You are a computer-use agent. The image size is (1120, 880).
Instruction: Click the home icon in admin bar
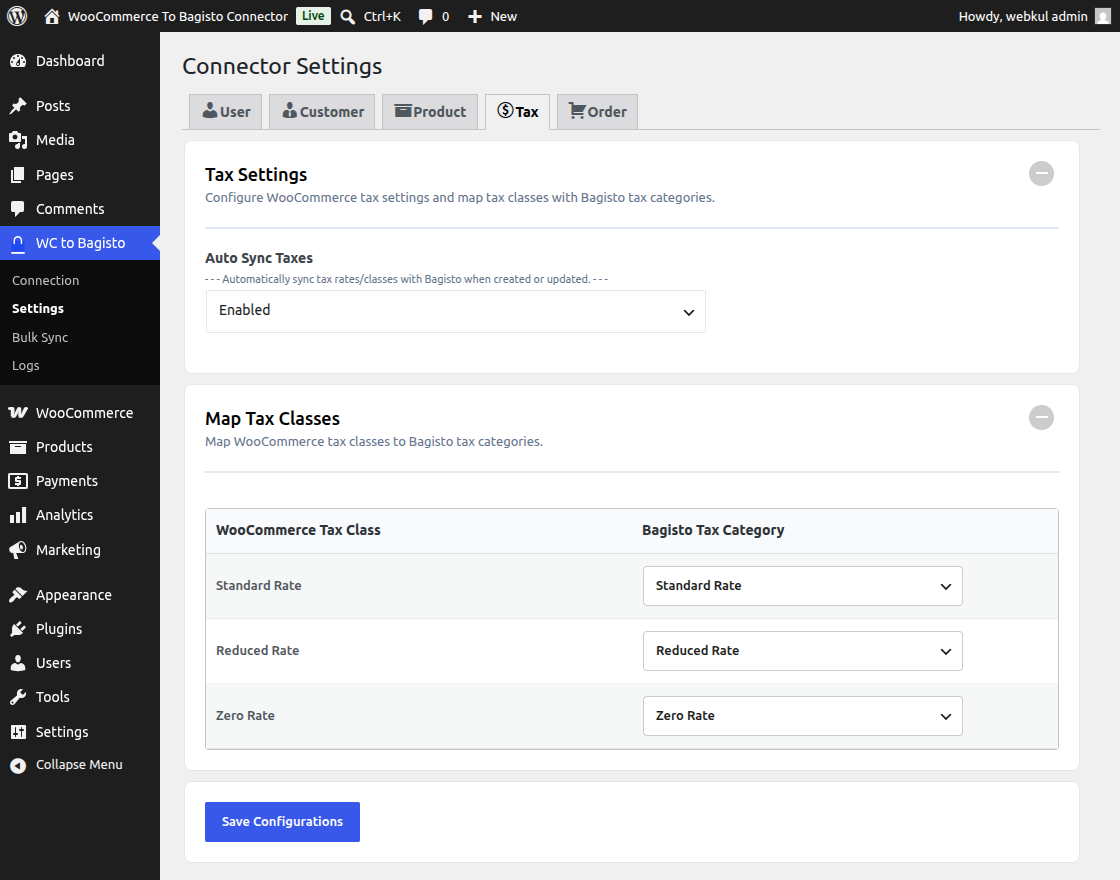[x=51, y=16]
